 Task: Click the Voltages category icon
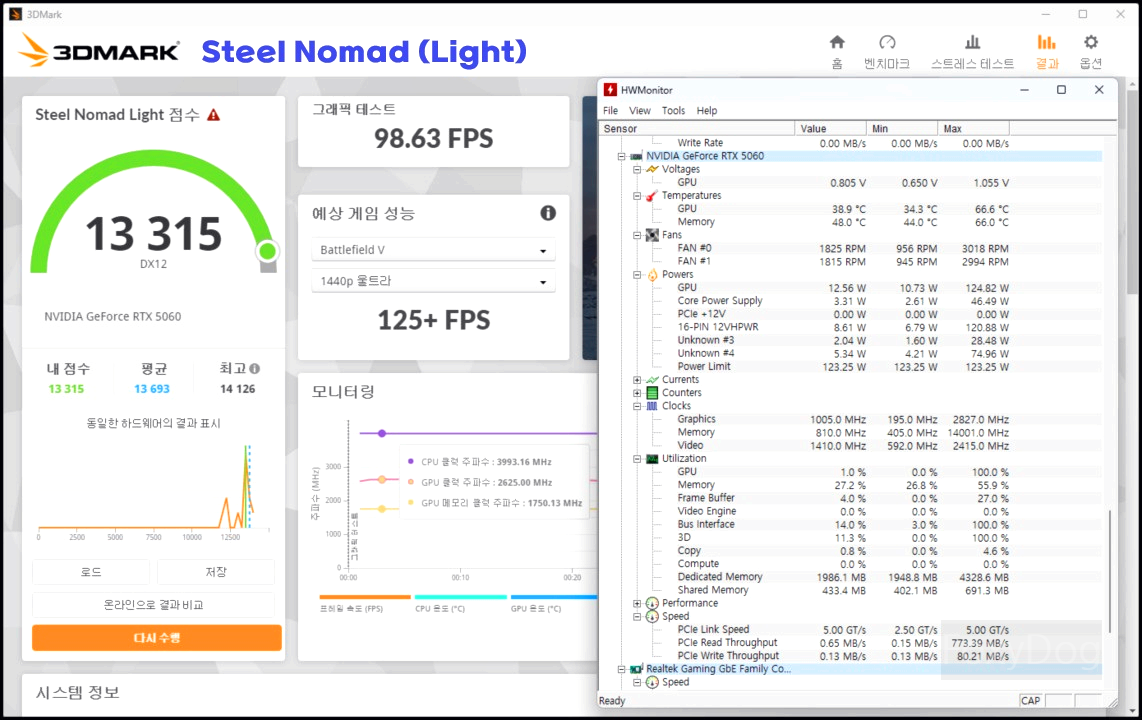click(x=652, y=169)
